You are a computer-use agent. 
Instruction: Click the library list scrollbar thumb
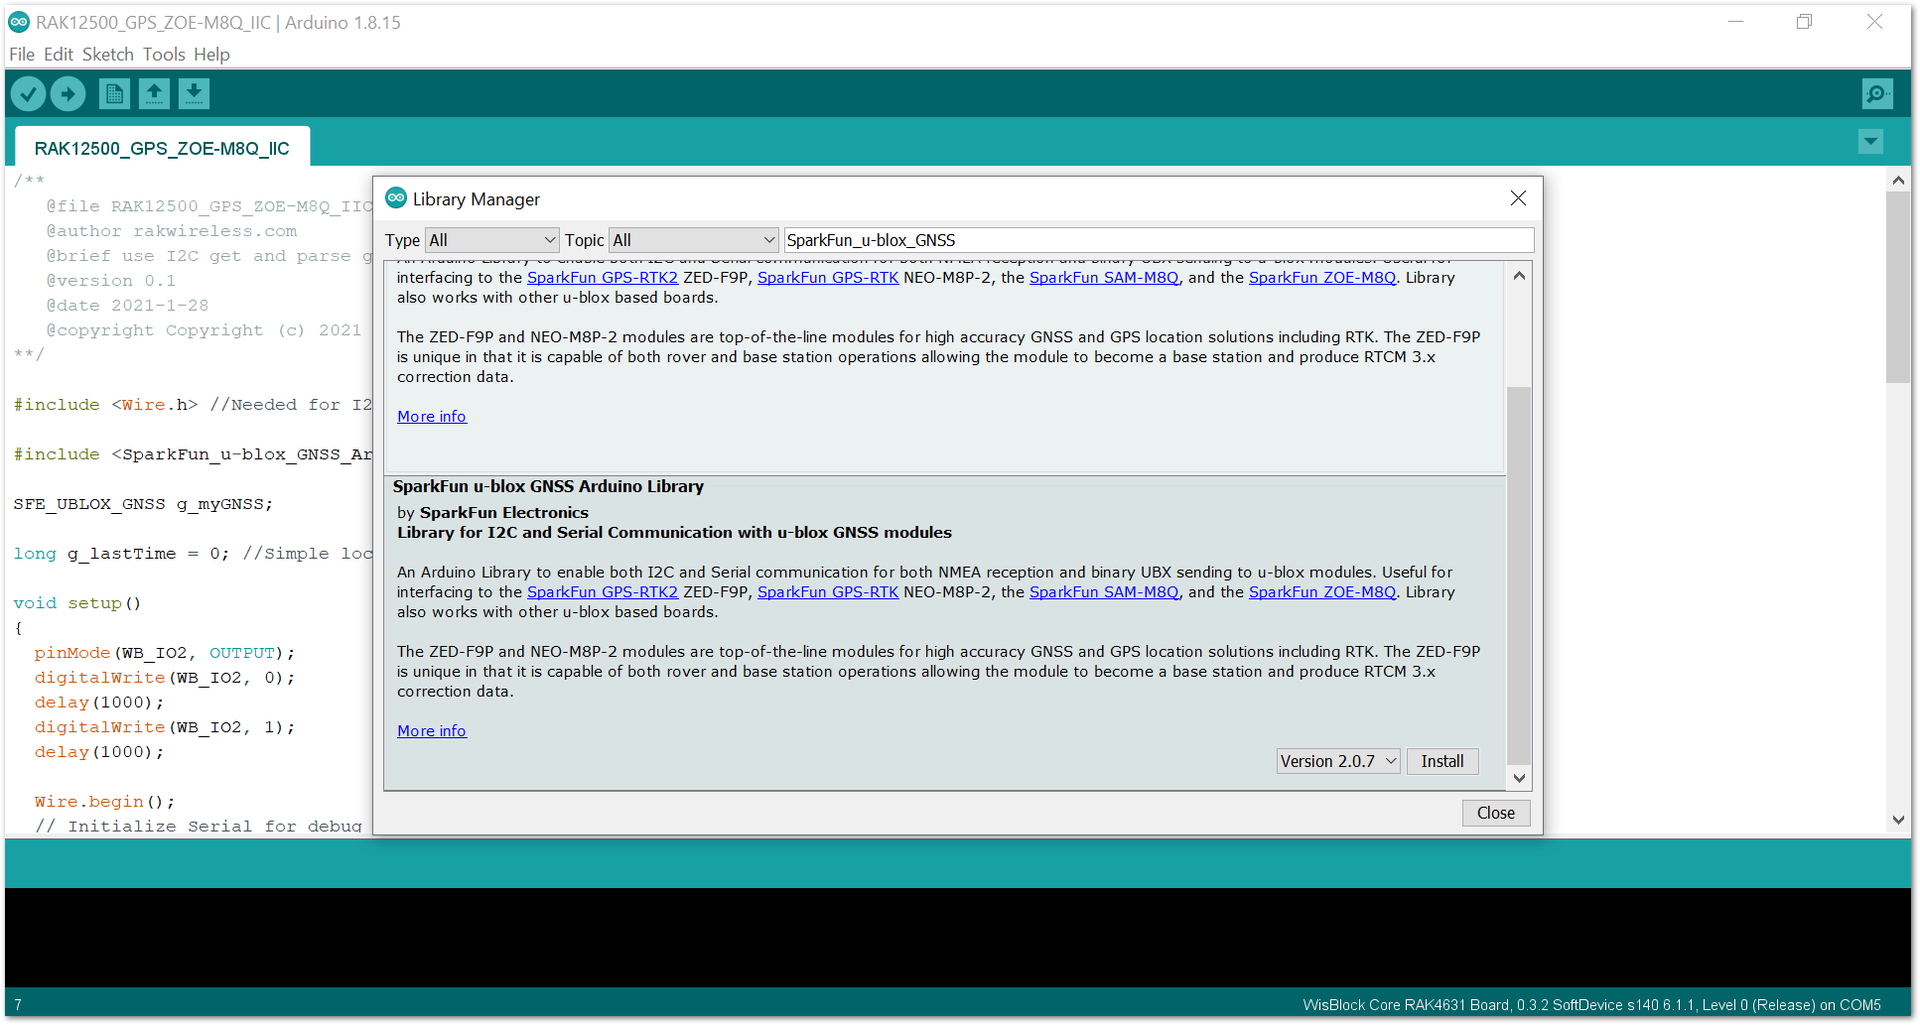pos(1519,575)
